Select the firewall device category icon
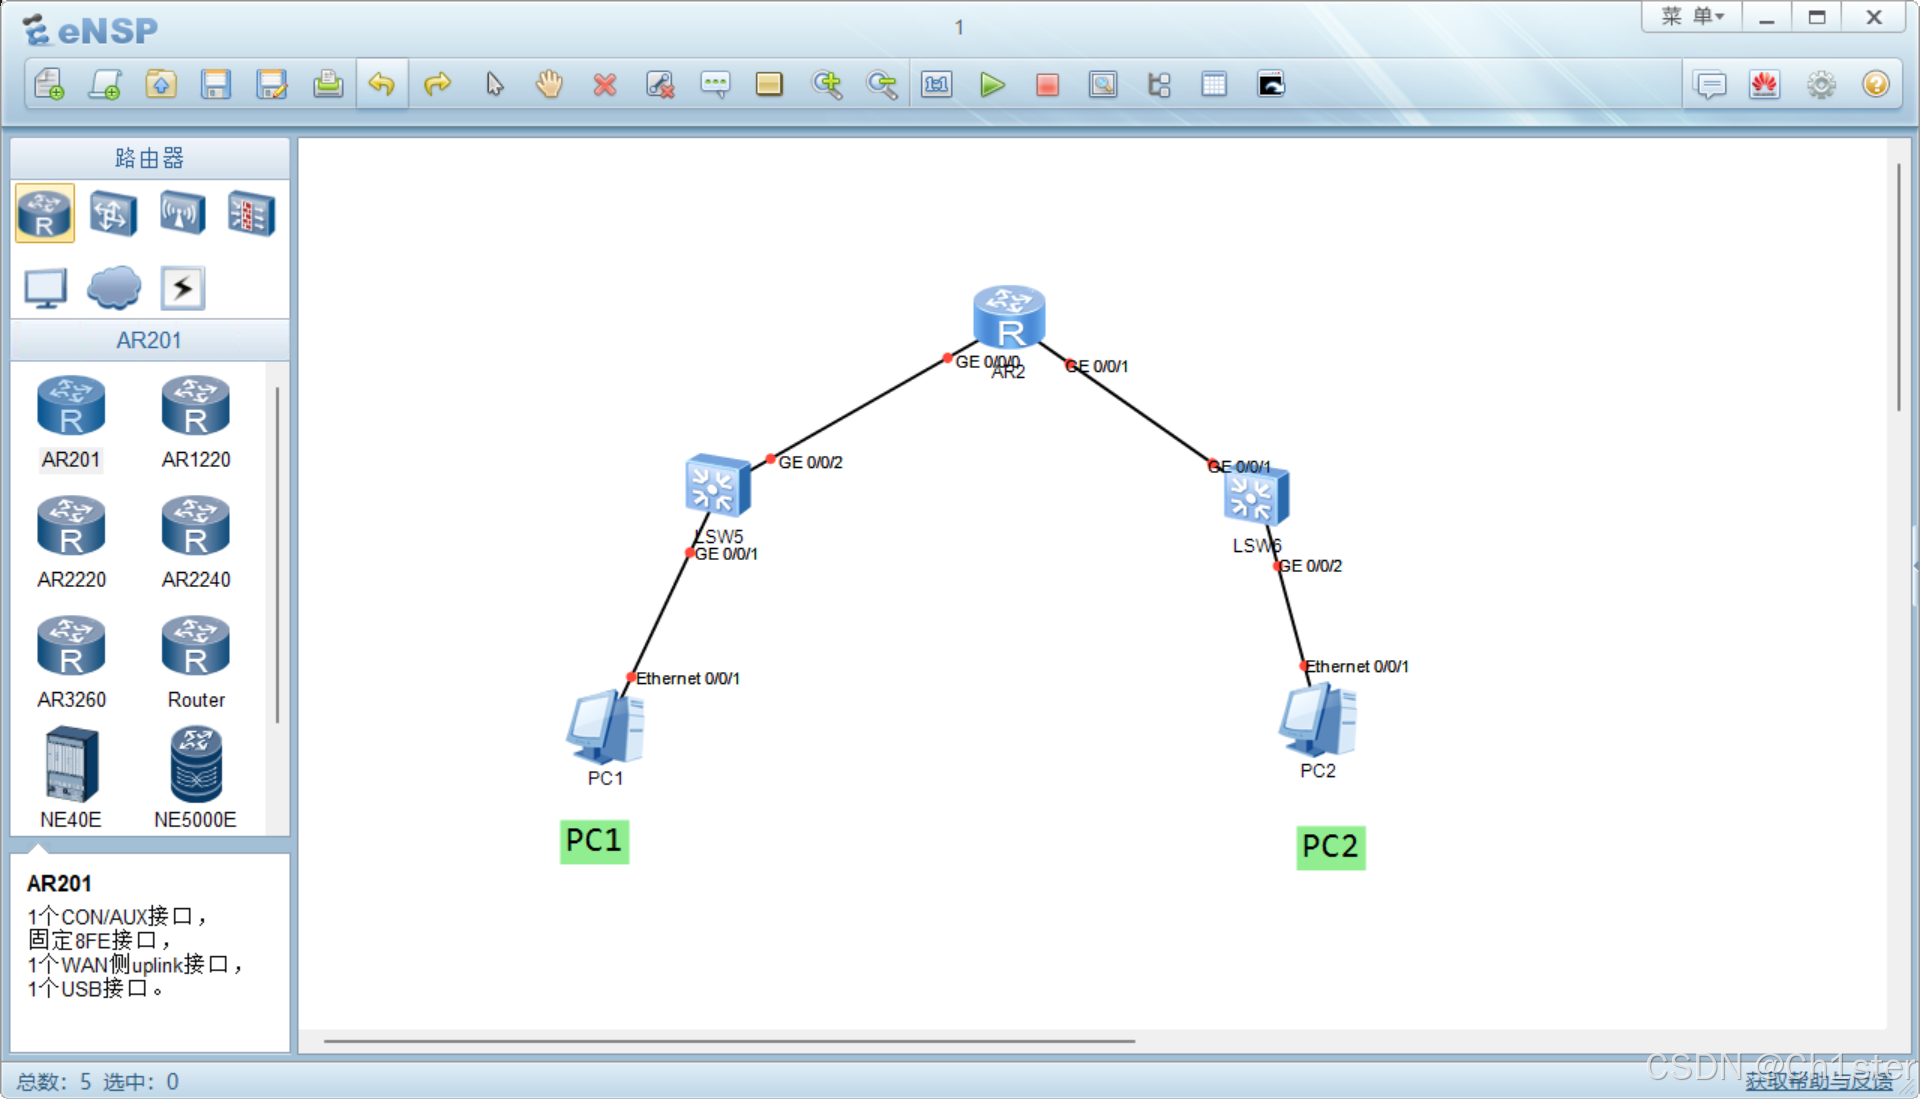Image resolution: width=1920 pixels, height=1099 pixels. pyautogui.click(x=250, y=213)
